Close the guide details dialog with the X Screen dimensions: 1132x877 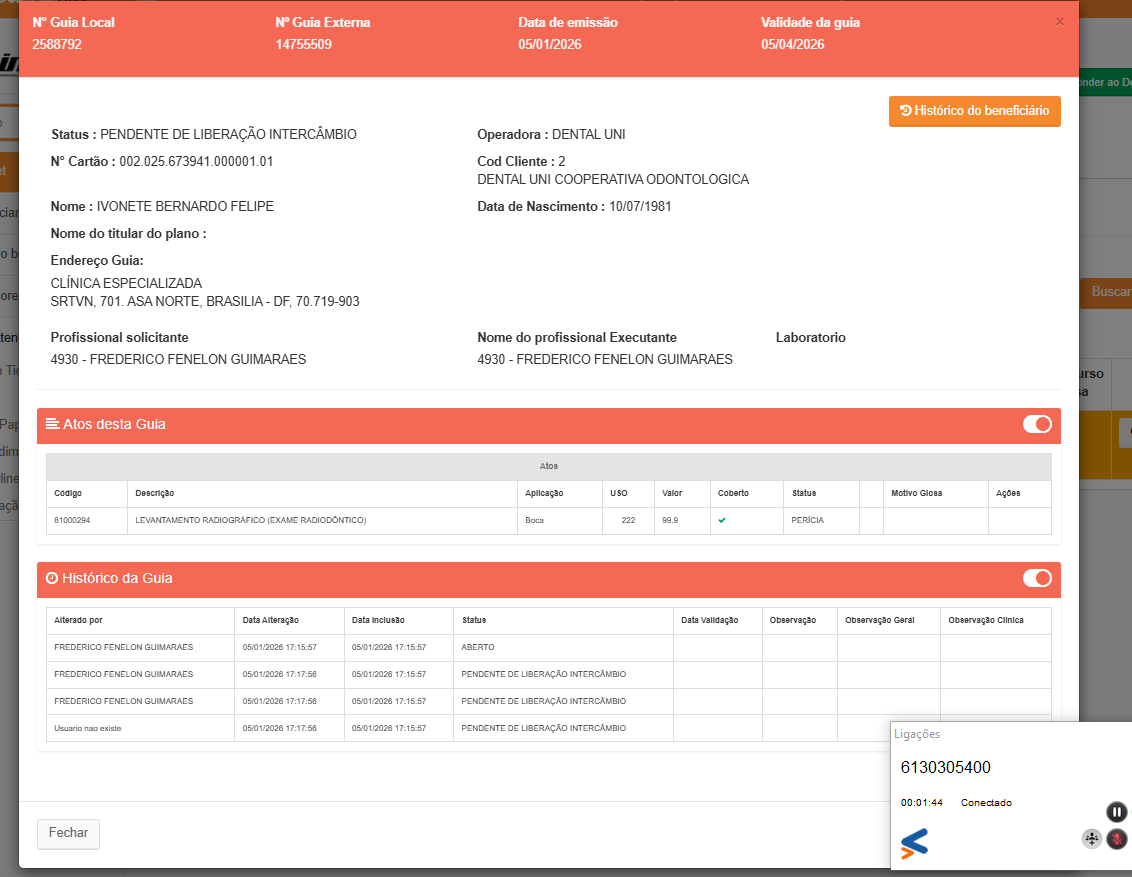tap(1060, 22)
